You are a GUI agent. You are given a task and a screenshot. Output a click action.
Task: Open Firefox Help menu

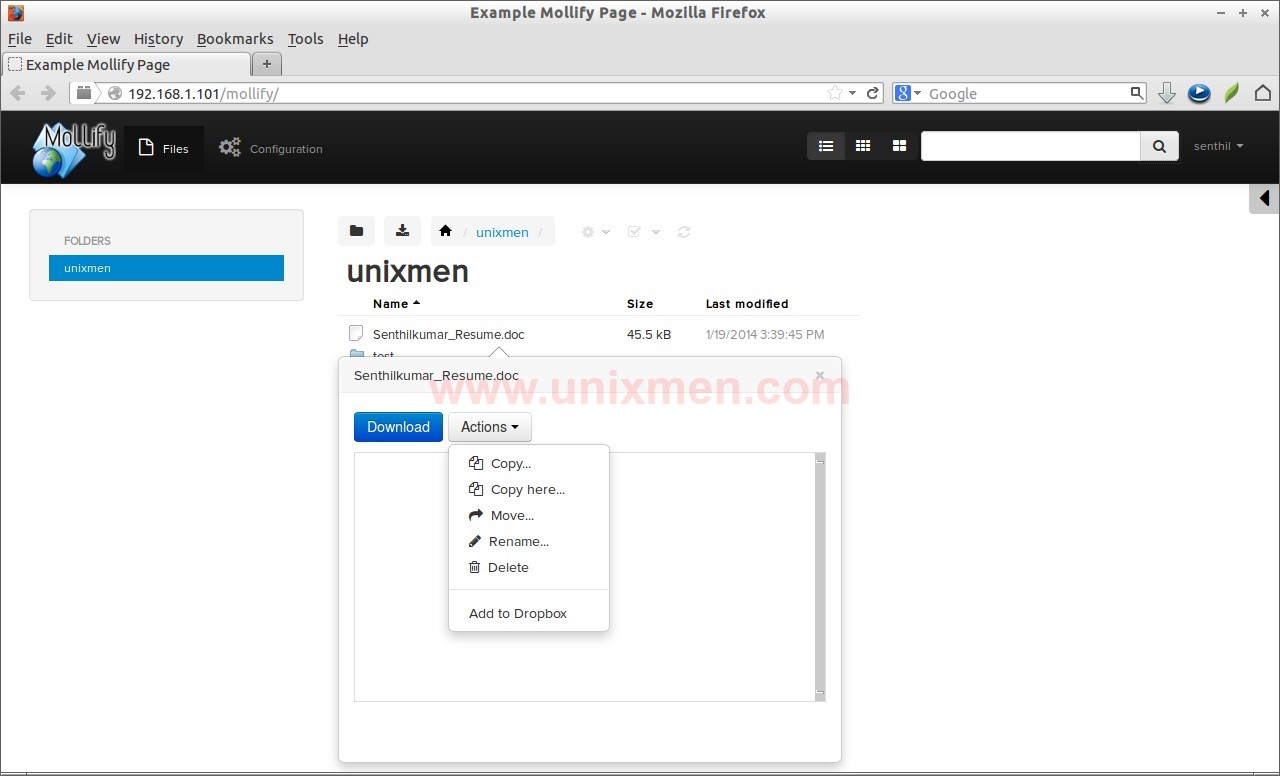353,39
